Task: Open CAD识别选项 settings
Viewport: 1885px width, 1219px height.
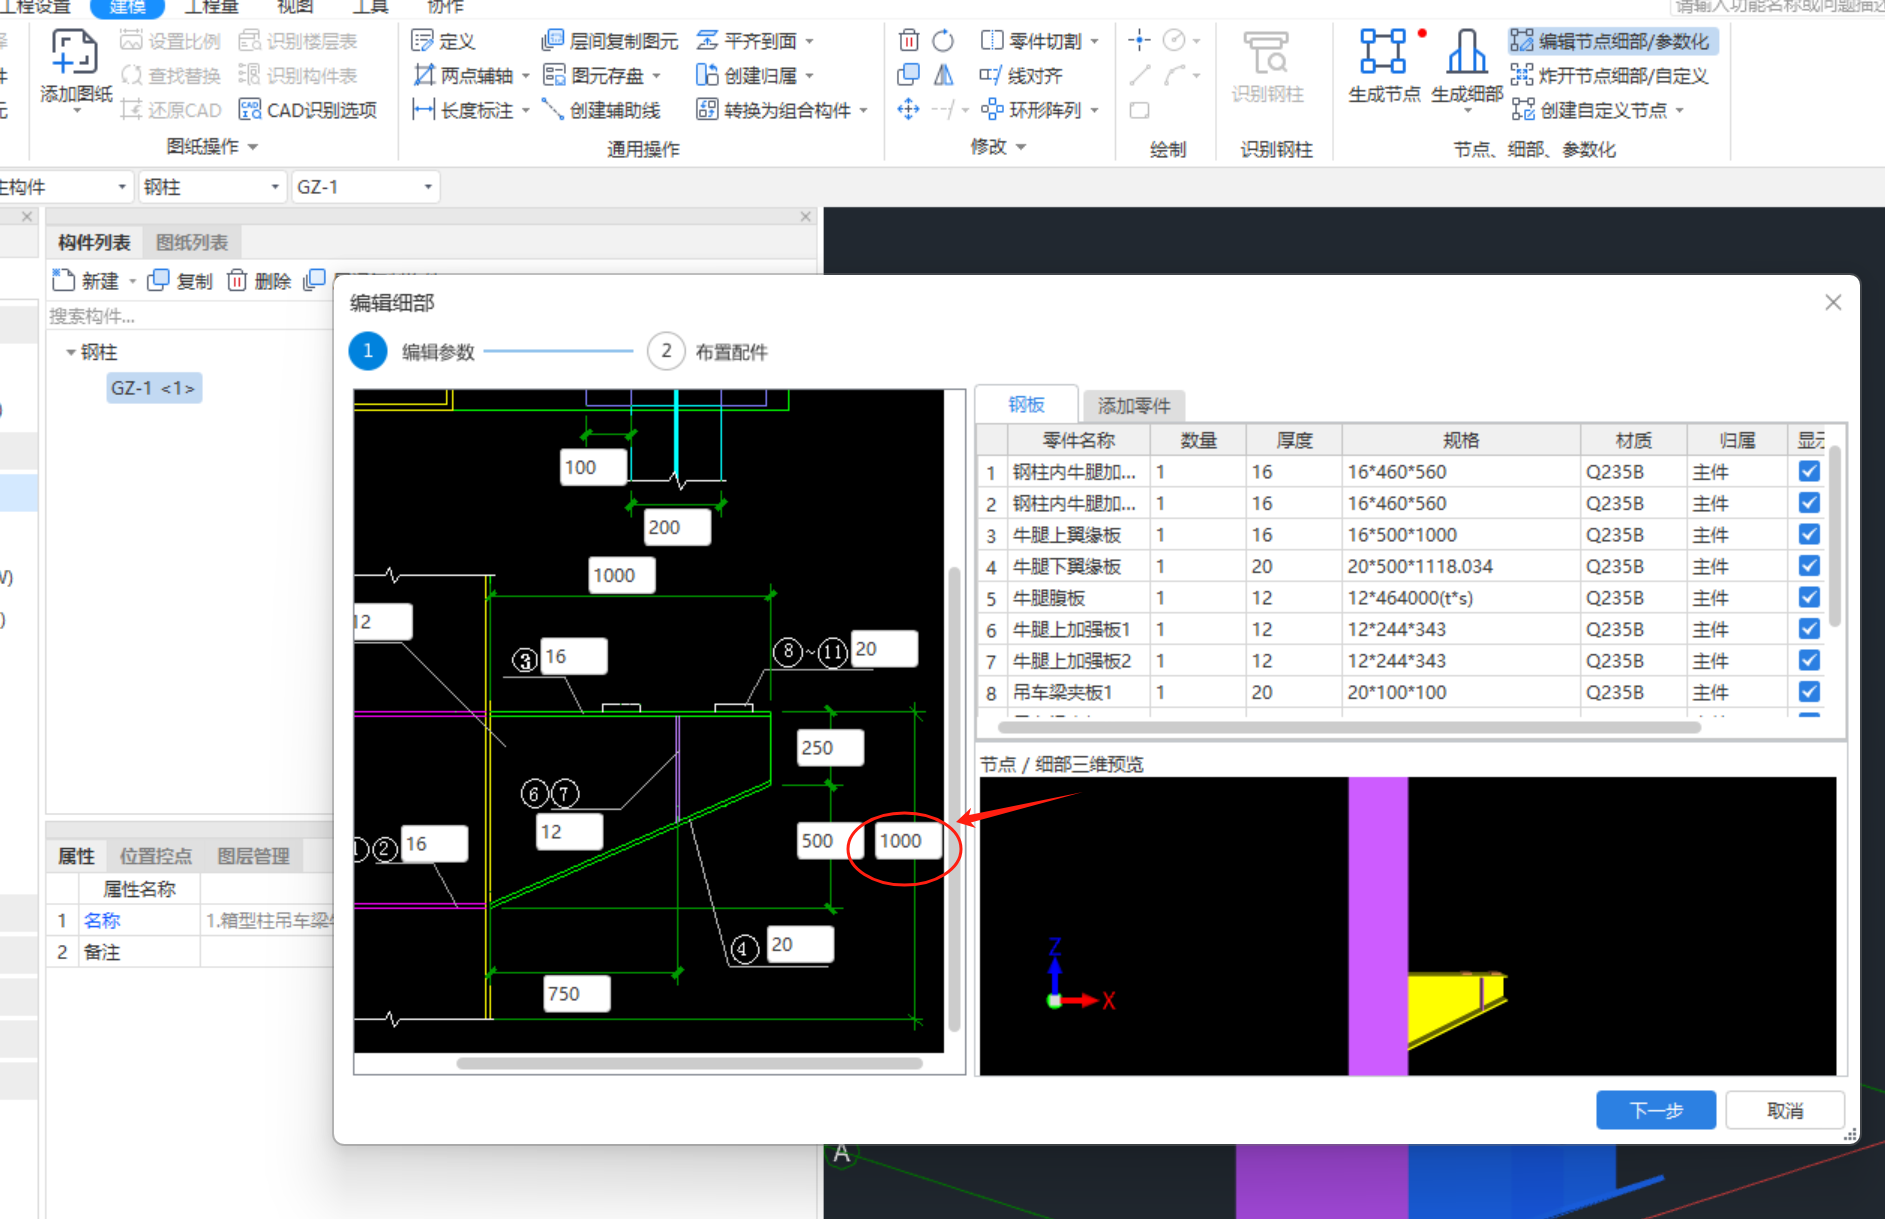Action: pyautogui.click(x=308, y=110)
